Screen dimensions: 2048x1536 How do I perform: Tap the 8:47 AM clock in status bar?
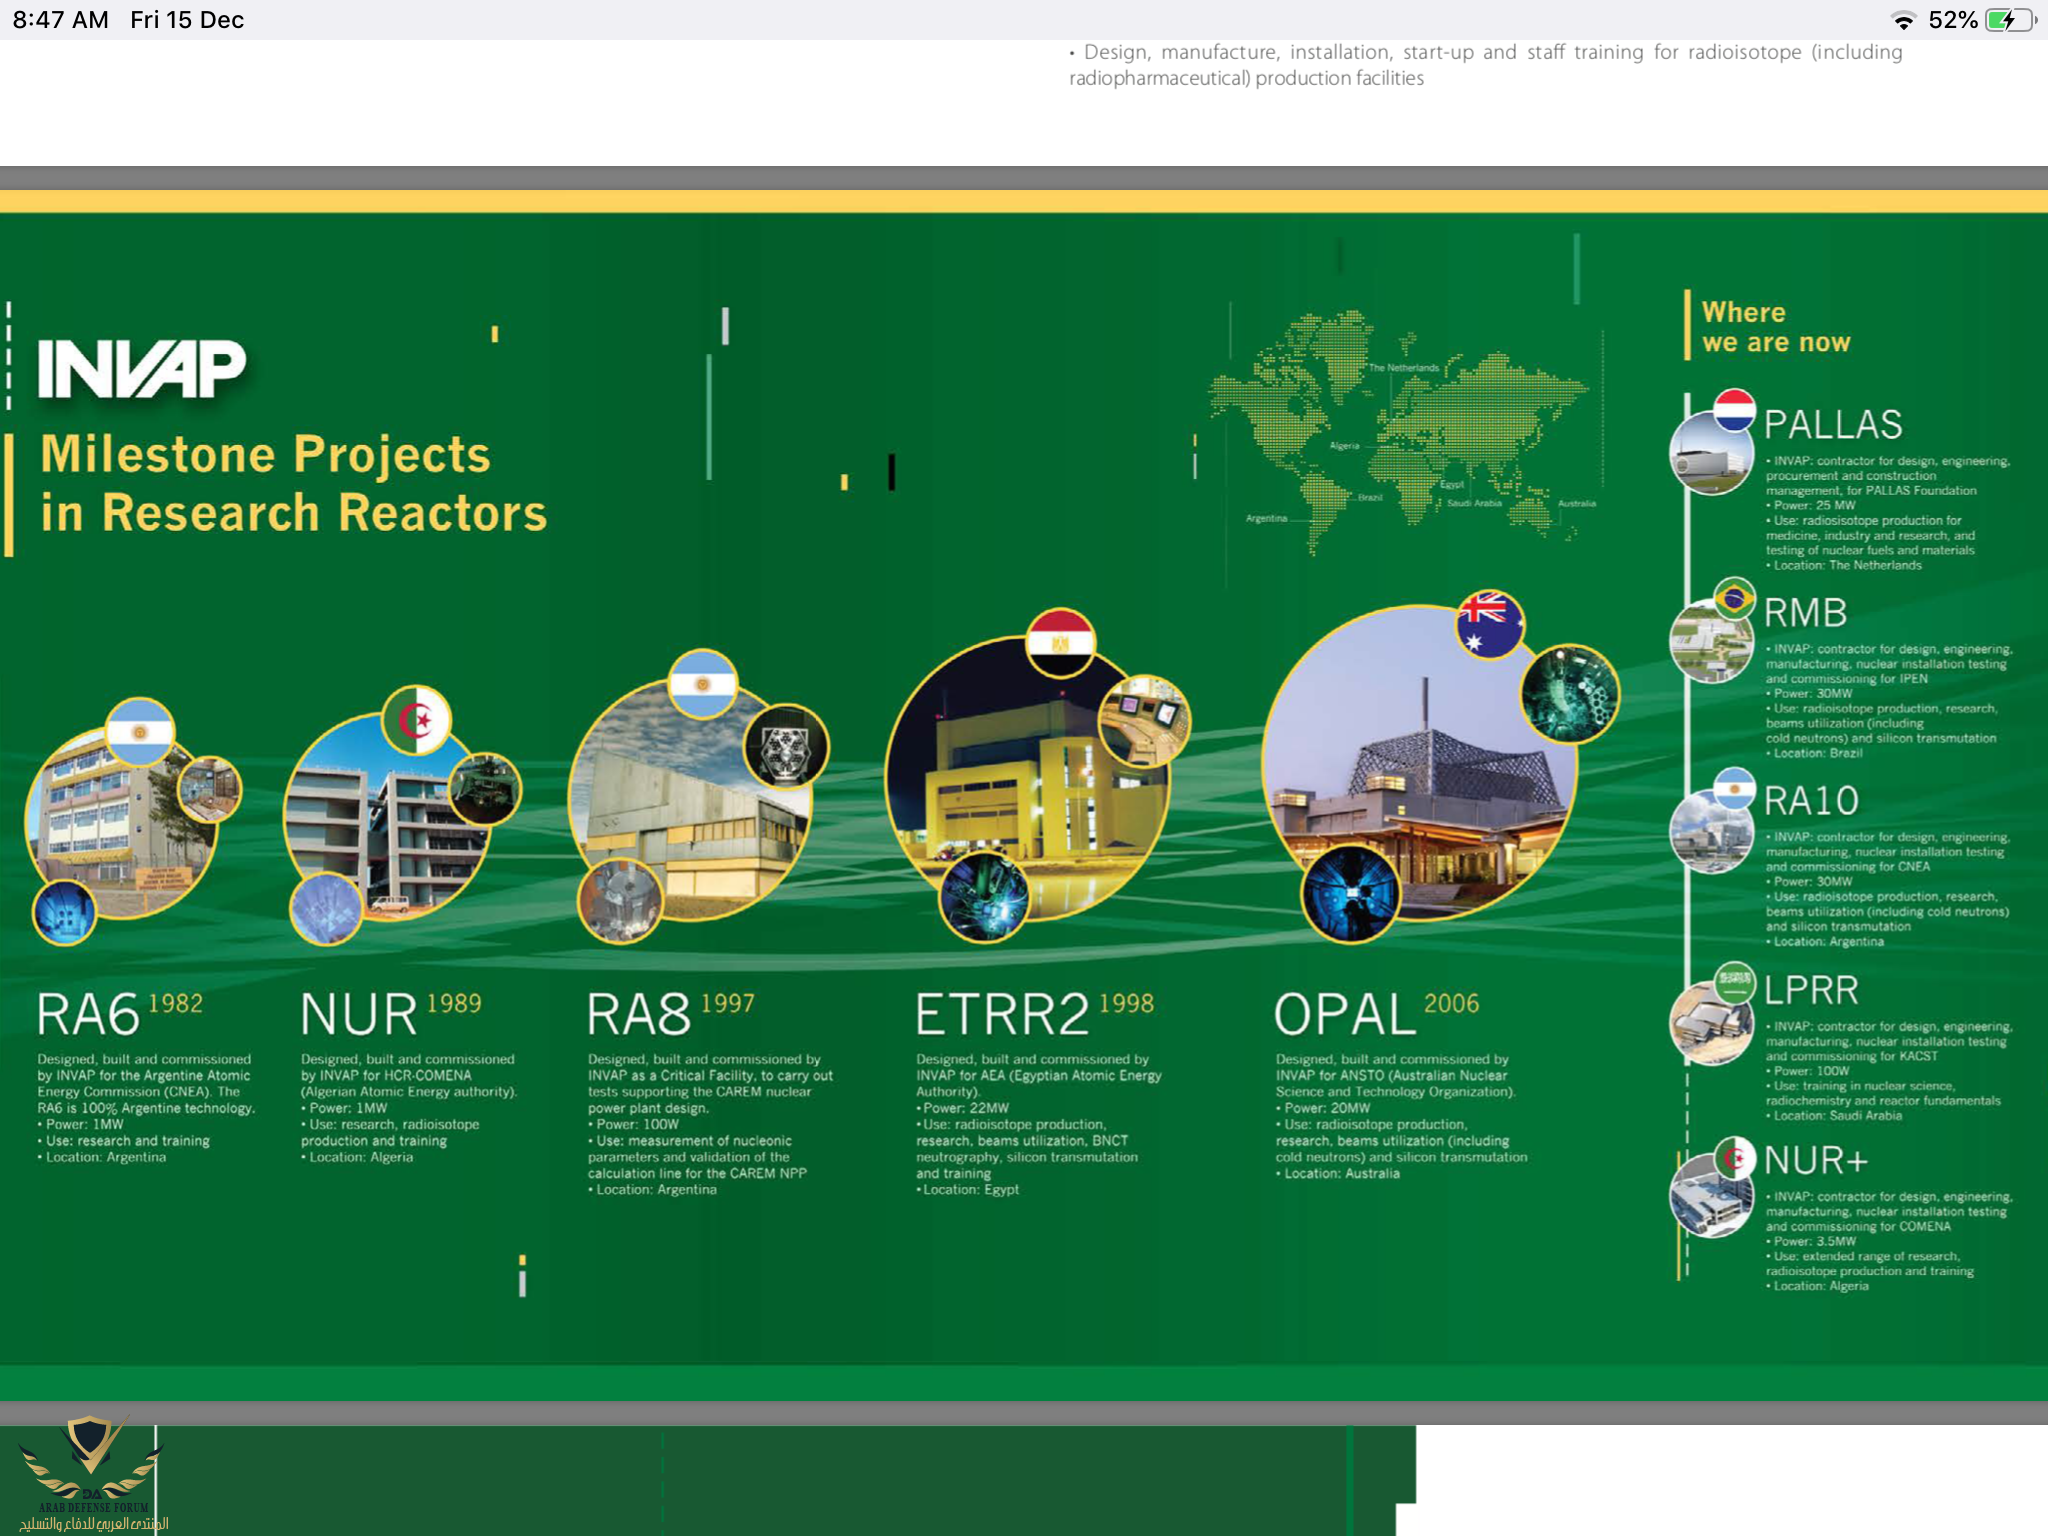click(x=61, y=20)
